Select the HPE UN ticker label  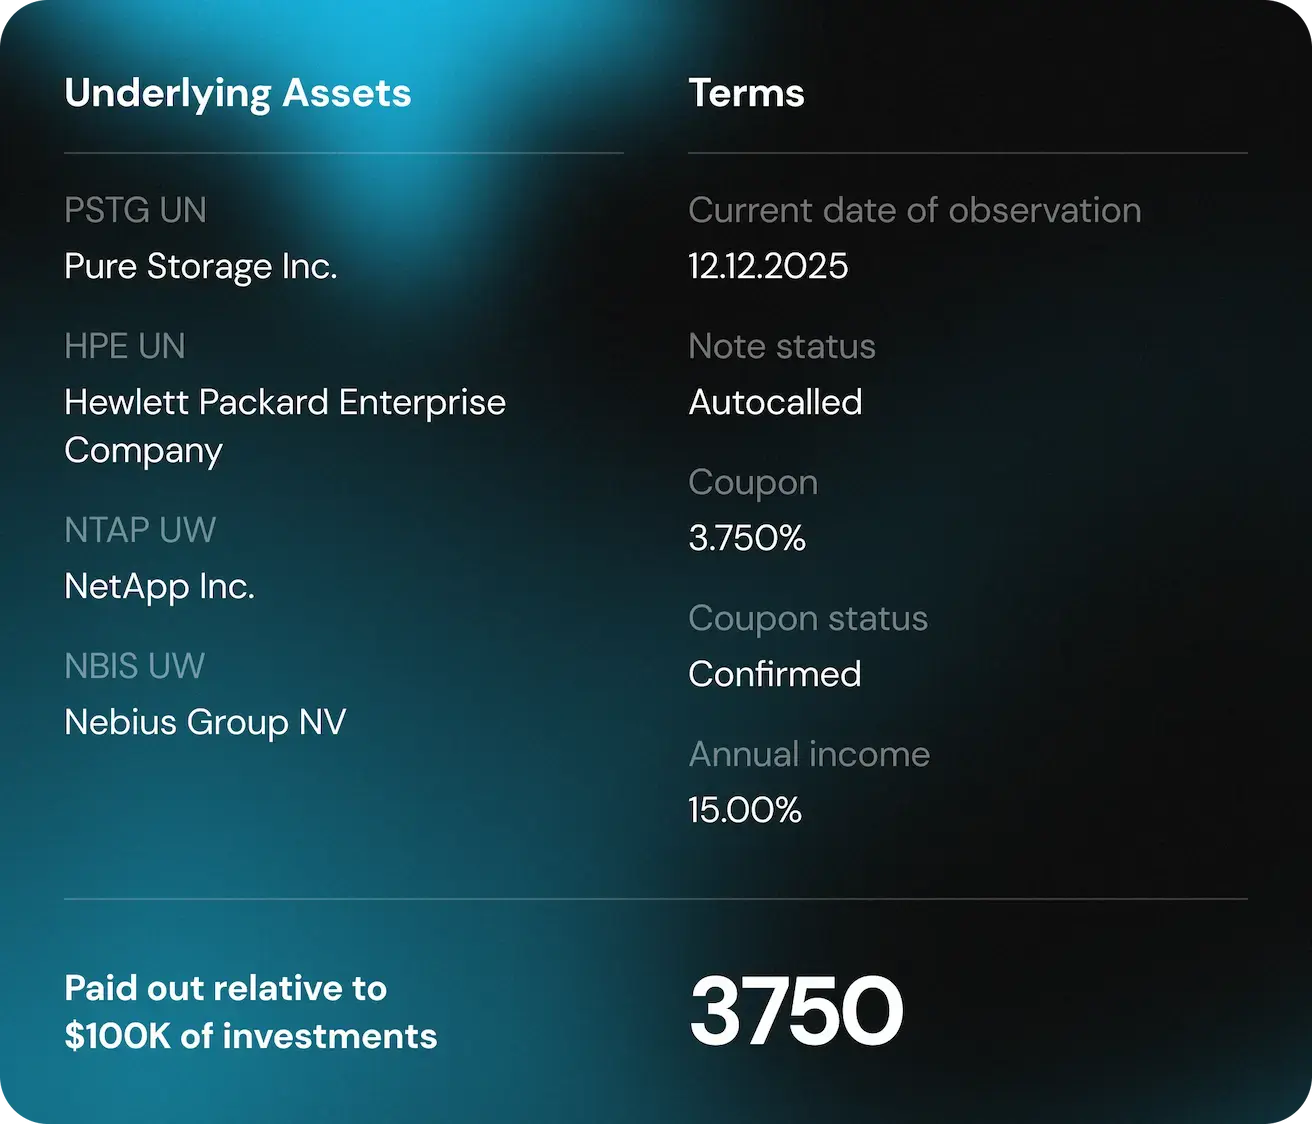point(124,346)
